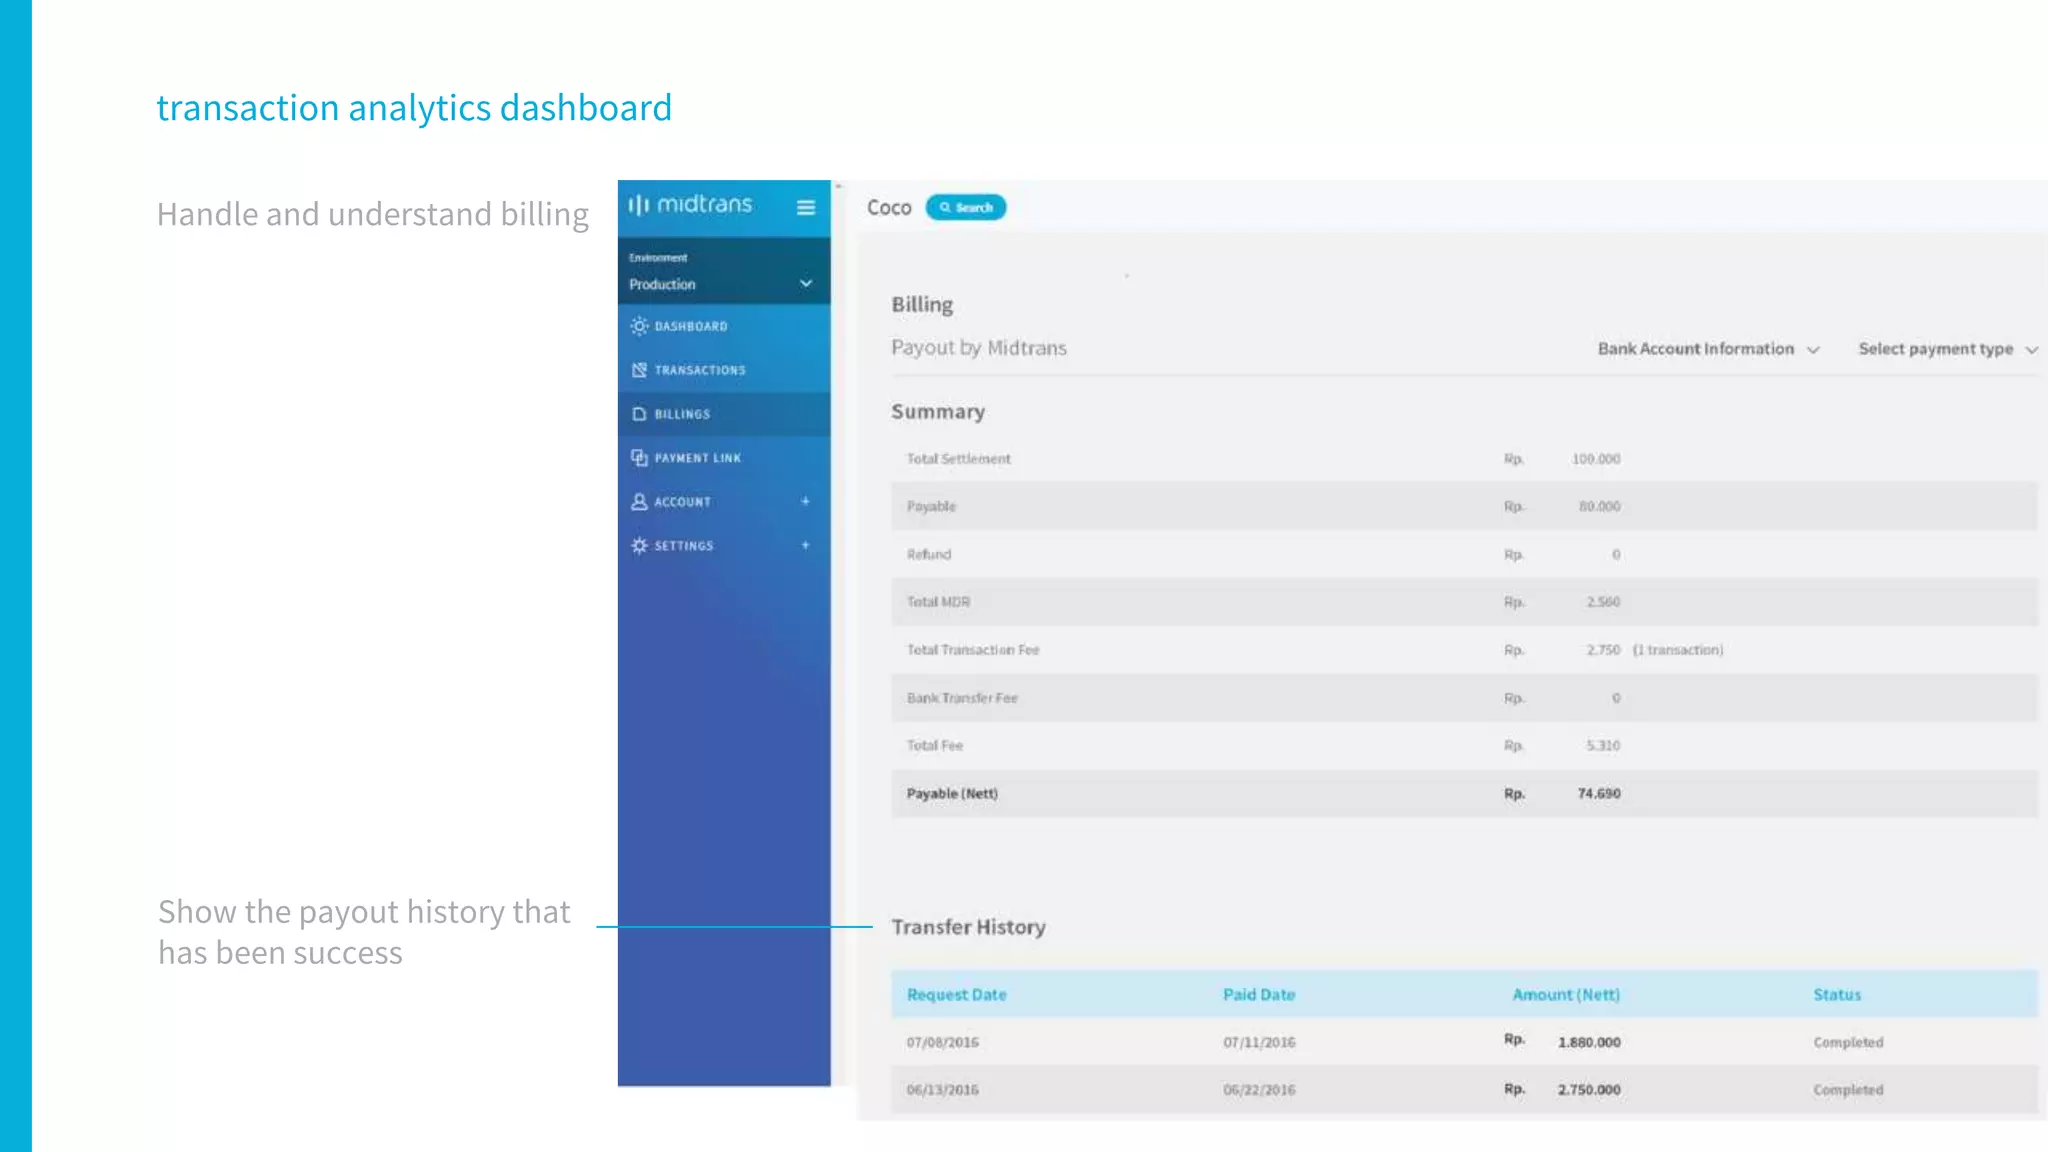Open the Payment Link menu item

click(698, 458)
